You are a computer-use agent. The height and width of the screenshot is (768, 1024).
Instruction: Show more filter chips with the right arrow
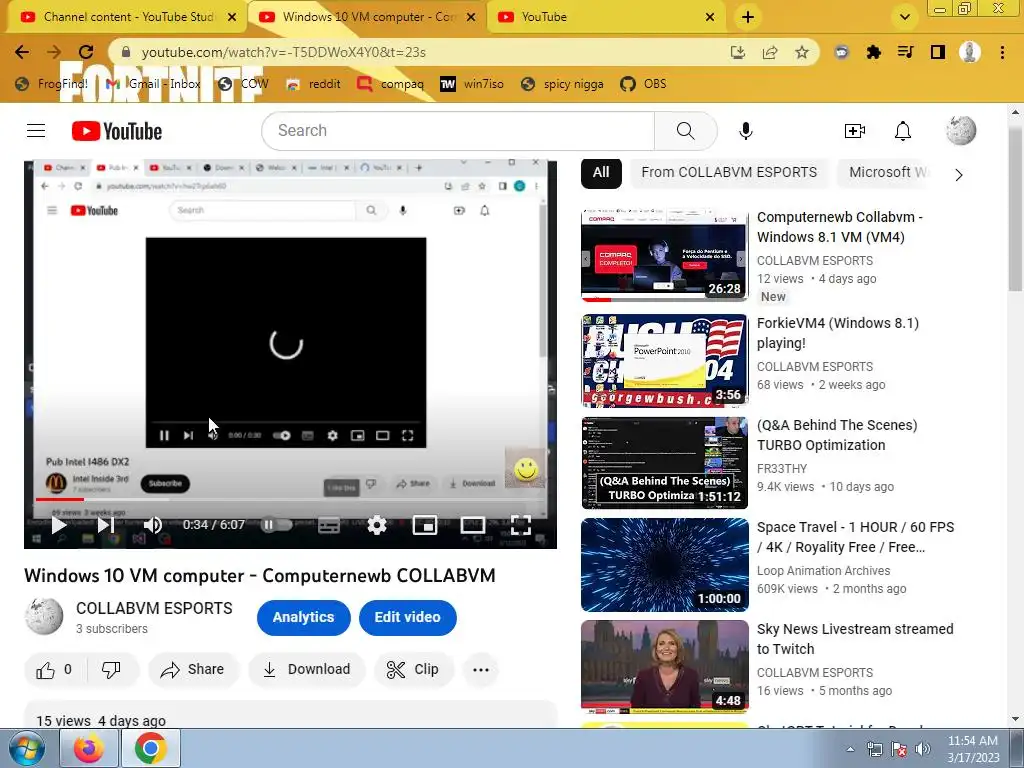[x=958, y=174]
